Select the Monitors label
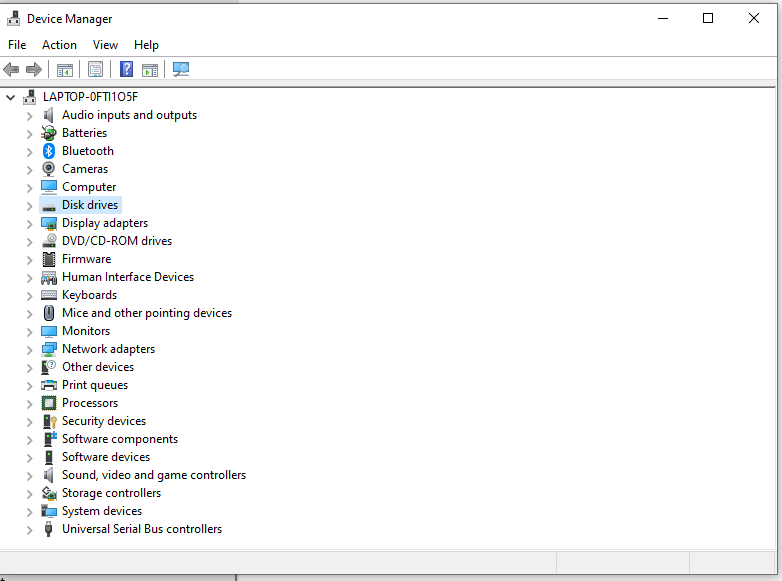 pyautogui.click(x=86, y=331)
